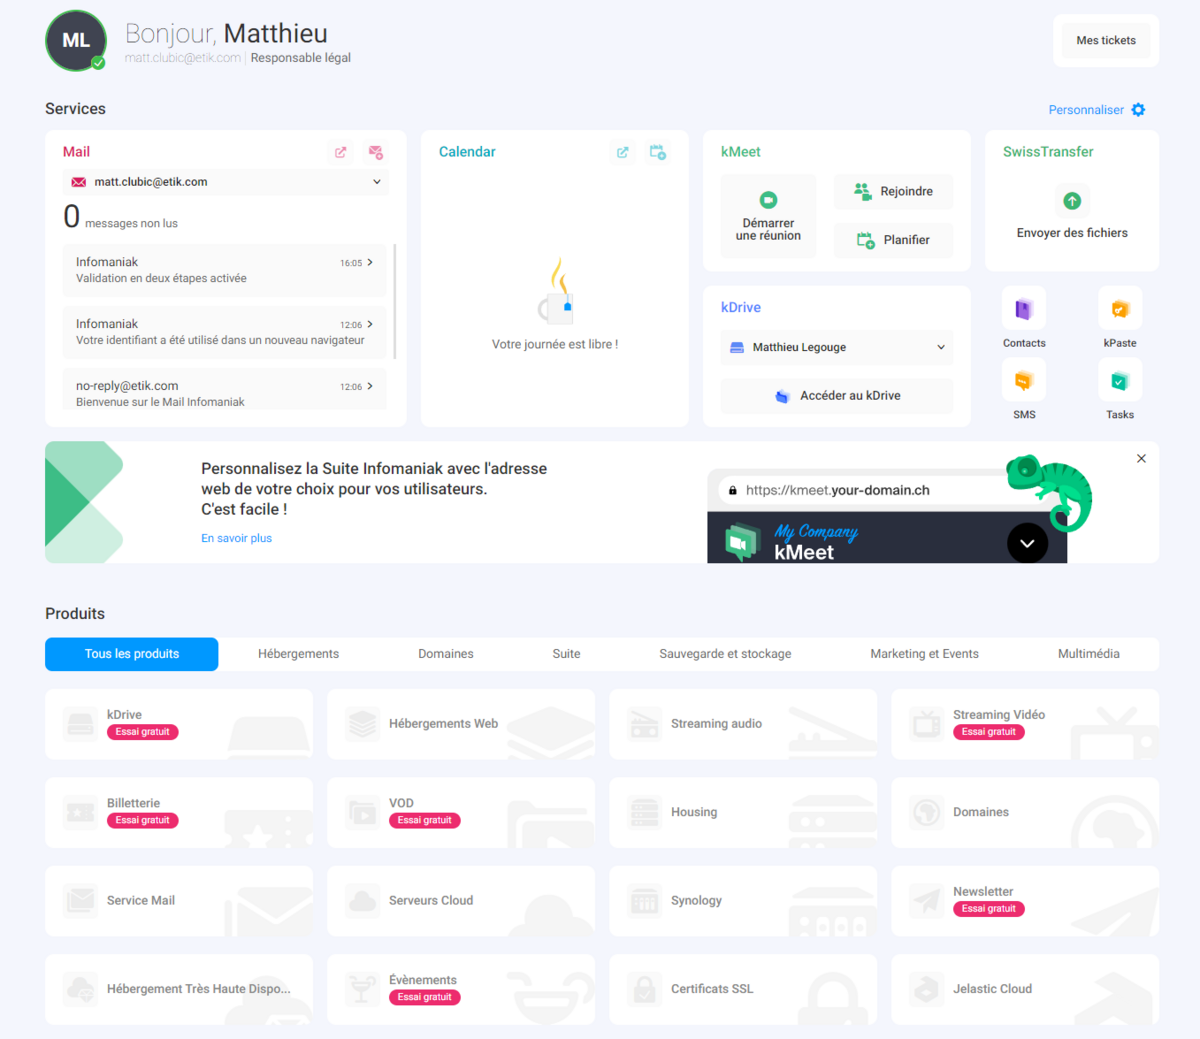This screenshot has height=1039, width=1200.
Task: Close the Suite Infomaniak promo banner
Action: click(1141, 458)
